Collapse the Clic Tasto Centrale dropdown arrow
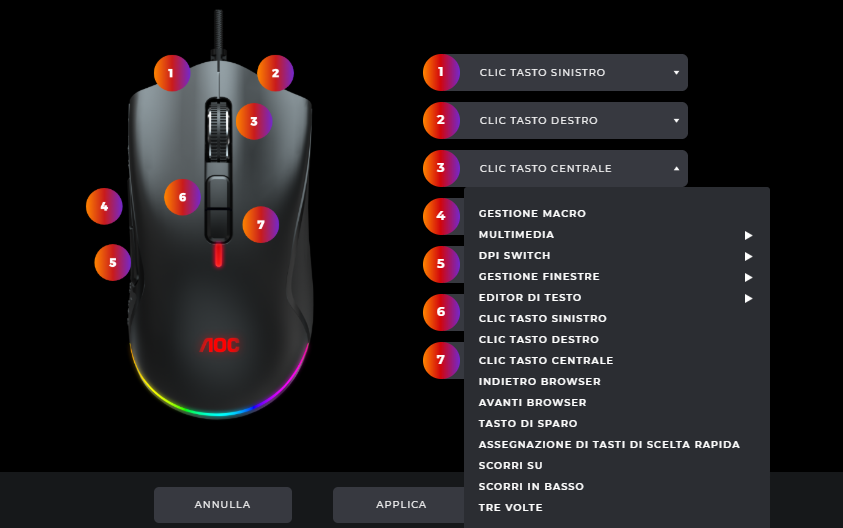The width and height of the screenshot is (843, 528). click(676, 168)
